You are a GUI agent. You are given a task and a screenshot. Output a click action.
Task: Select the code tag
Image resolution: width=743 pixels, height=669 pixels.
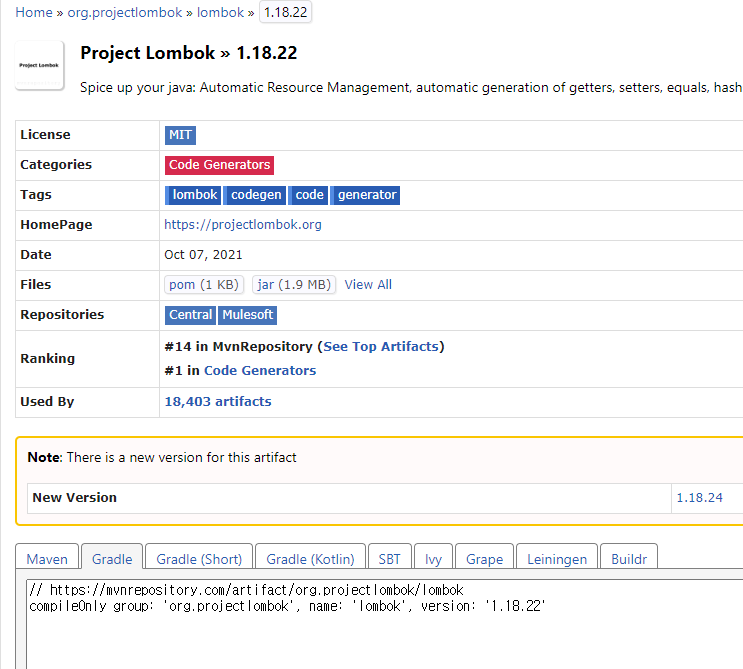pyautogui.click(x=308, y=195)
